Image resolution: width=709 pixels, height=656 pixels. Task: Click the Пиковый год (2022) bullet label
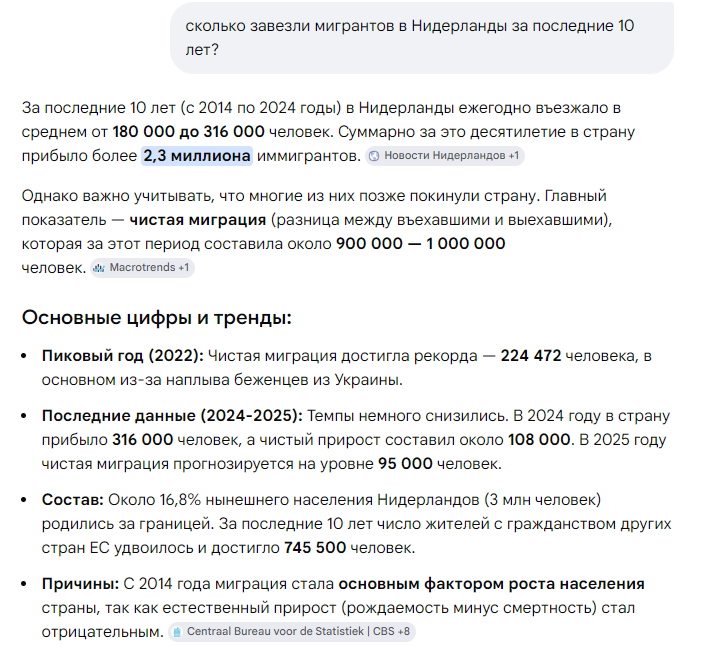pyautogui.click(x=123, y=356)
